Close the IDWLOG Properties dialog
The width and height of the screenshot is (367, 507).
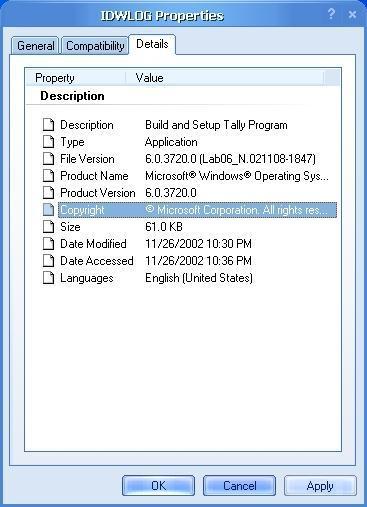click(352, 14)
